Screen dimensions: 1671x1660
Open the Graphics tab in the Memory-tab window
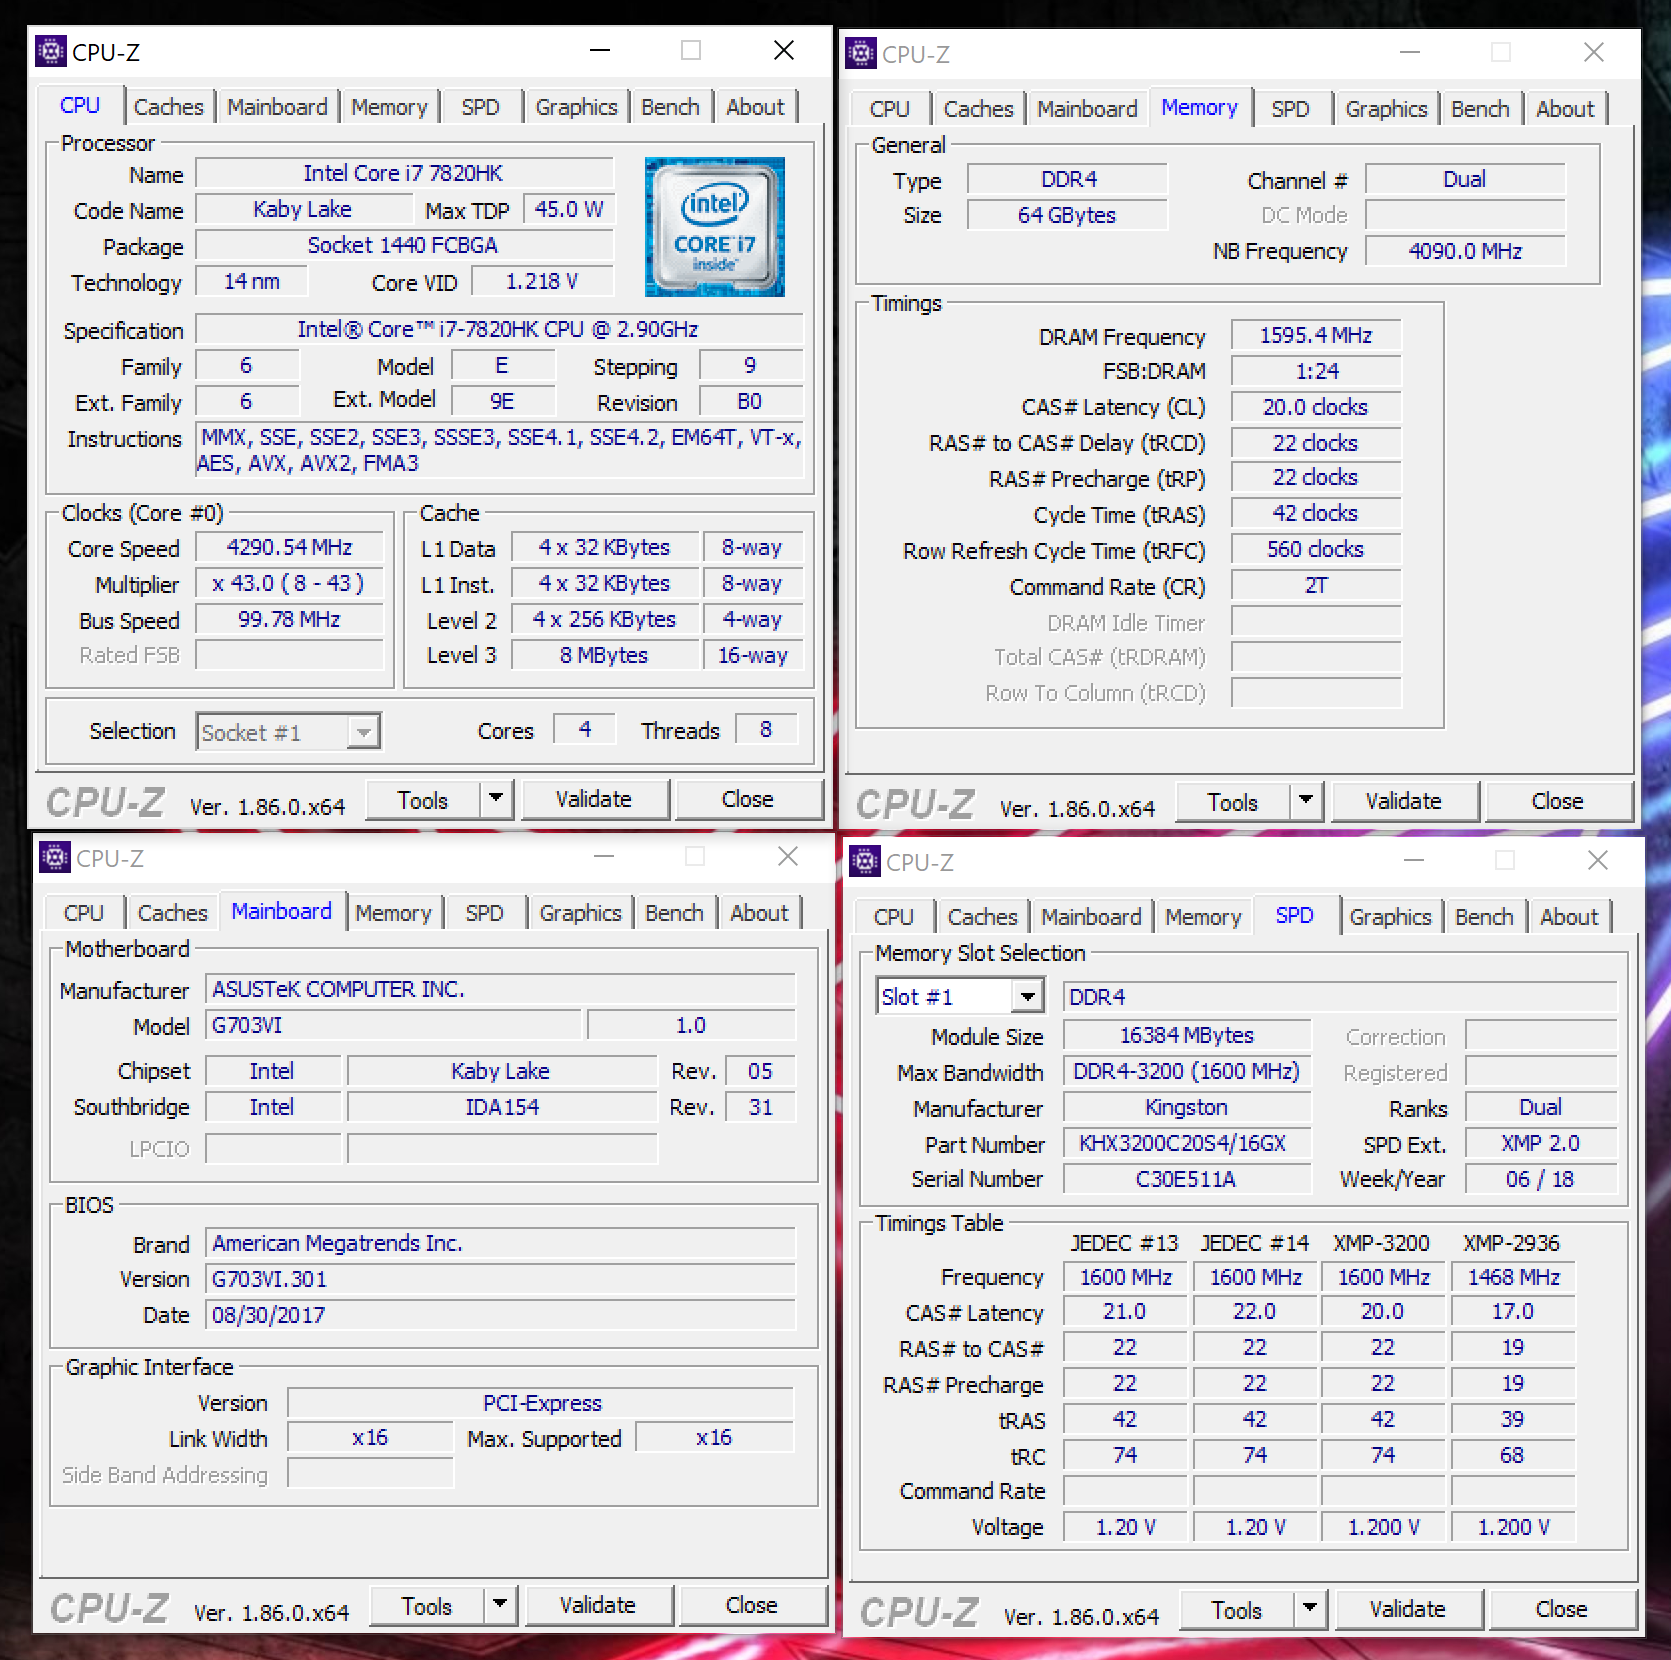[1386, 109]
